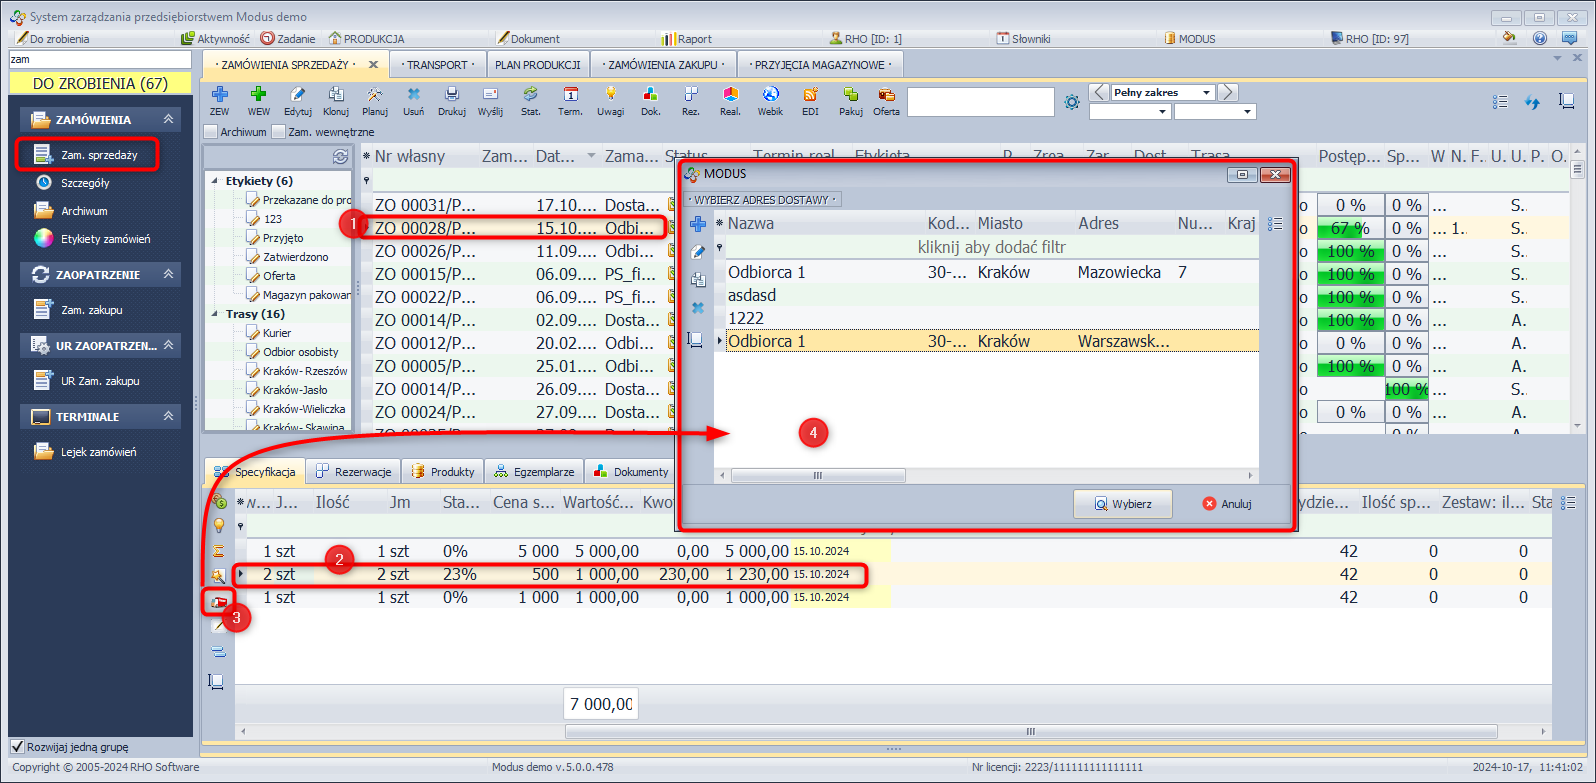Click the Anuluj button
The height and width of the screenshot is (783, 1596).
[x=1227, y=504]
